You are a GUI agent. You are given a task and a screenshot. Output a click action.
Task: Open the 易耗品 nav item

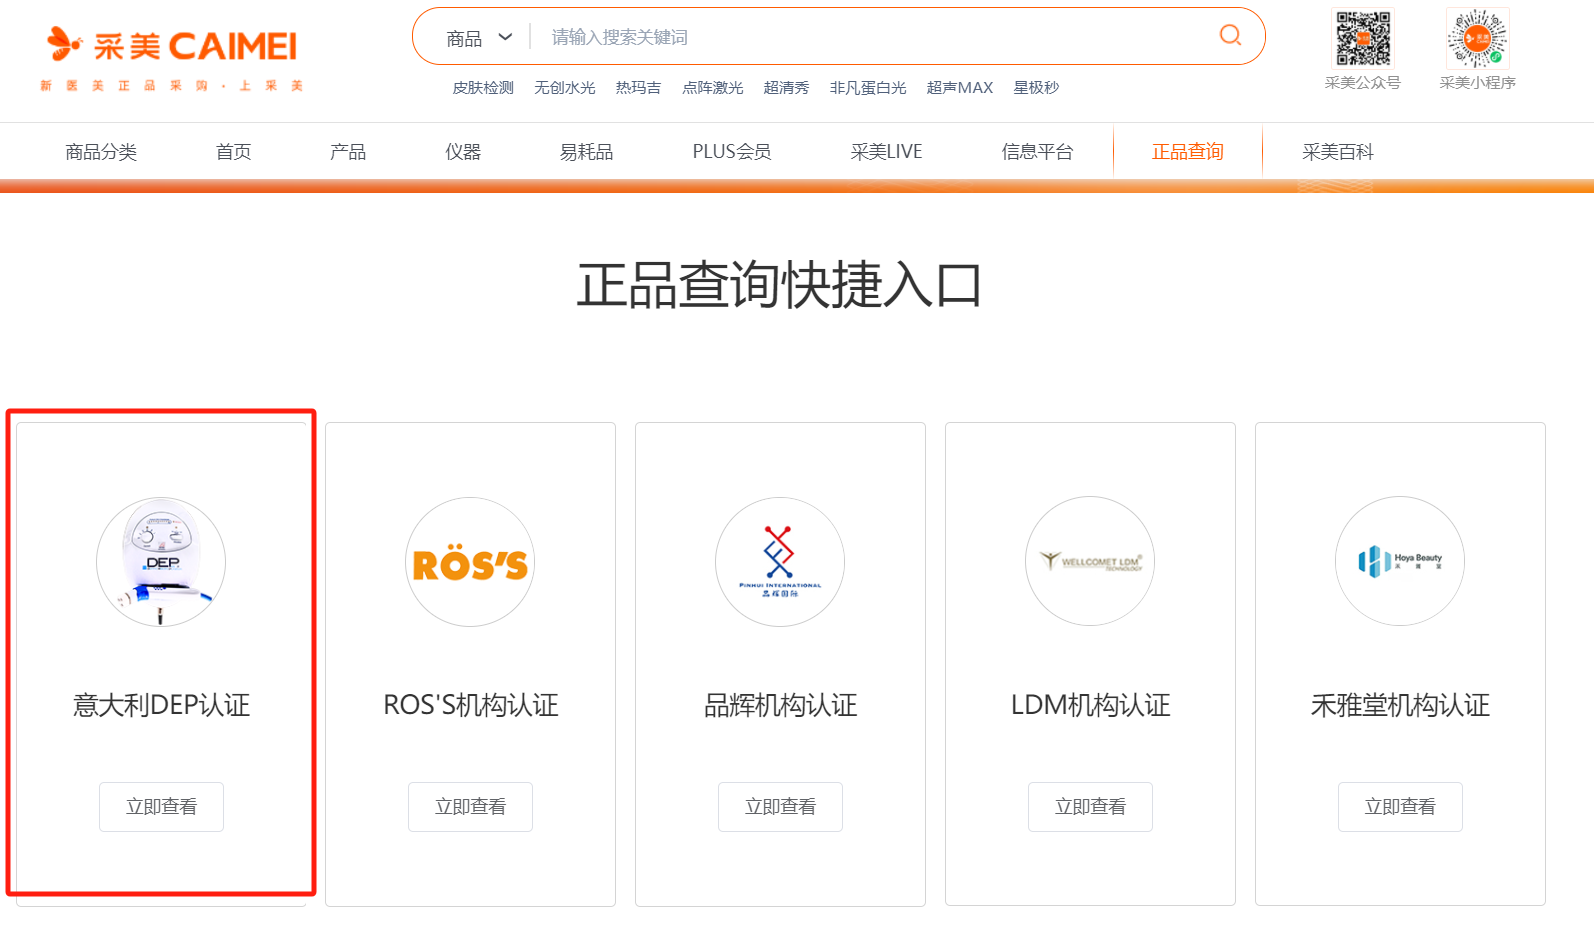coord(586,152)
